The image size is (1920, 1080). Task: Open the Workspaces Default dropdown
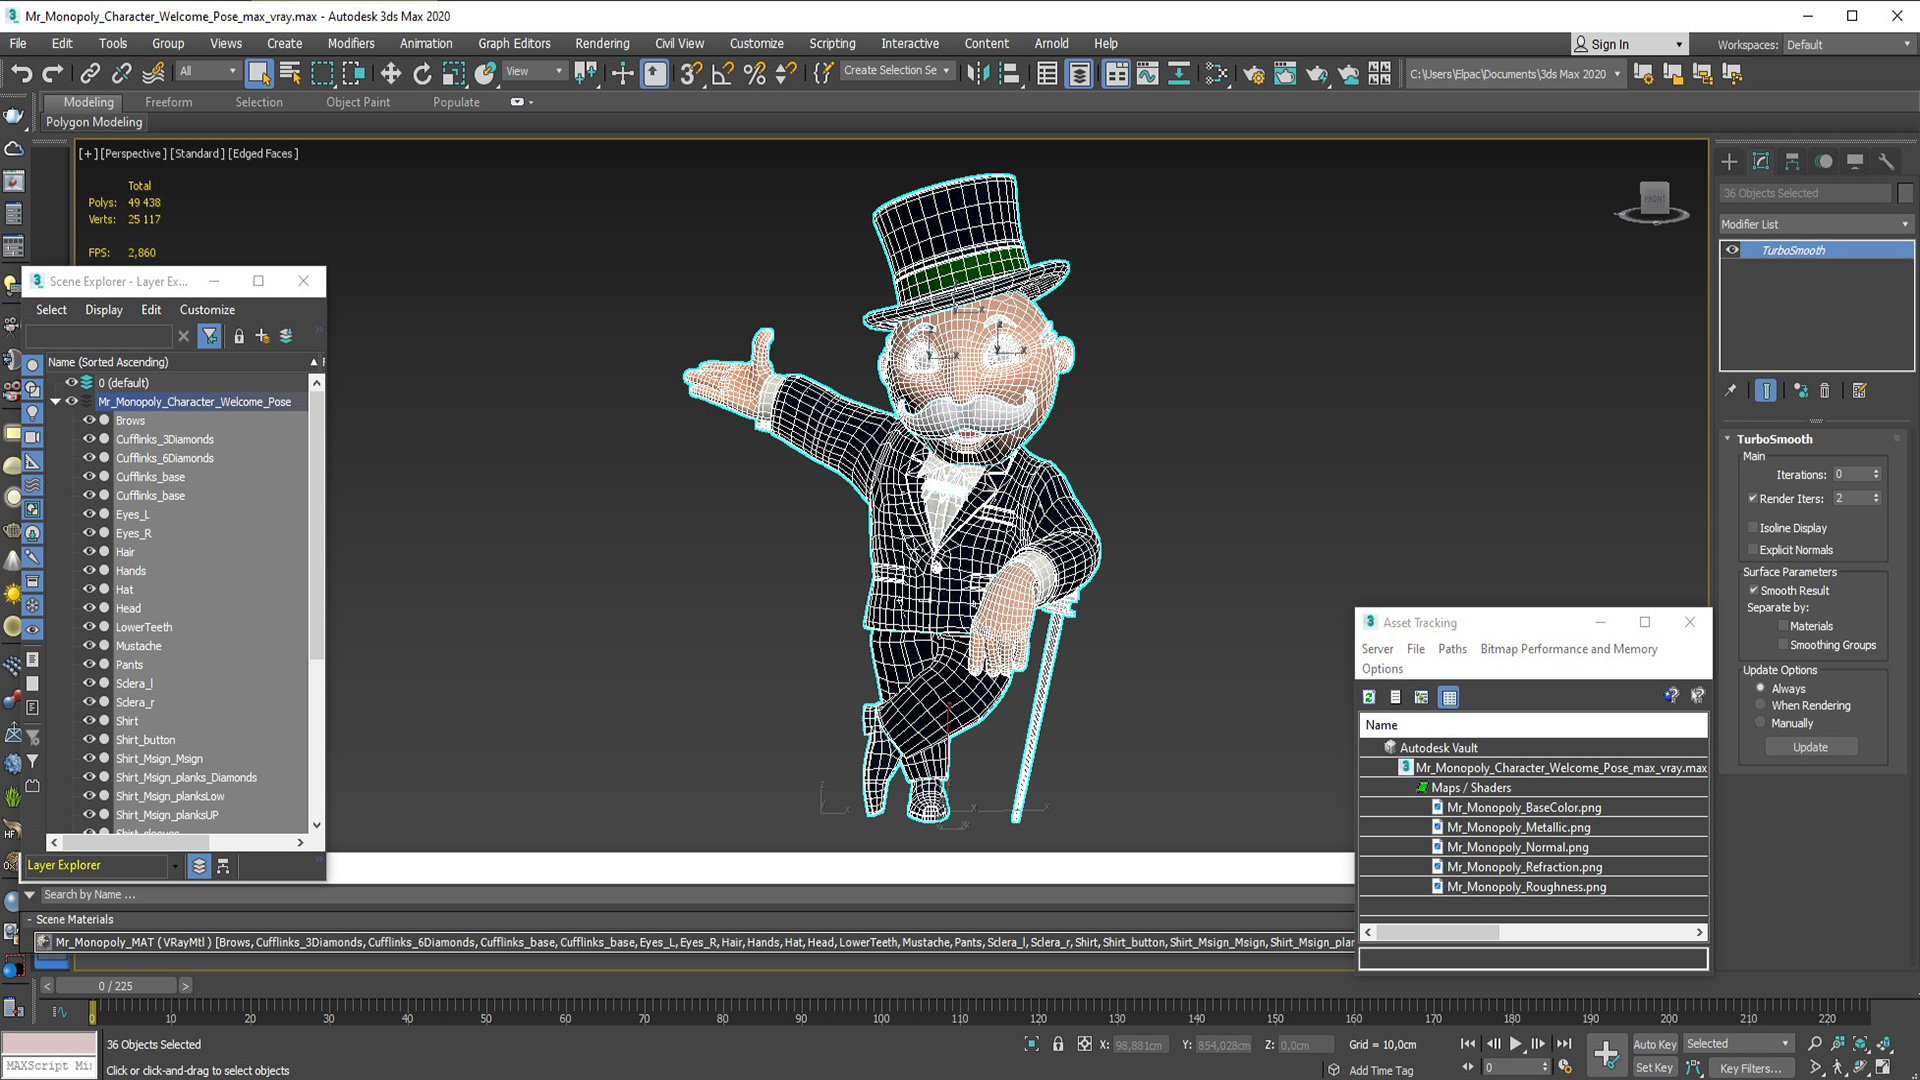1848,45
